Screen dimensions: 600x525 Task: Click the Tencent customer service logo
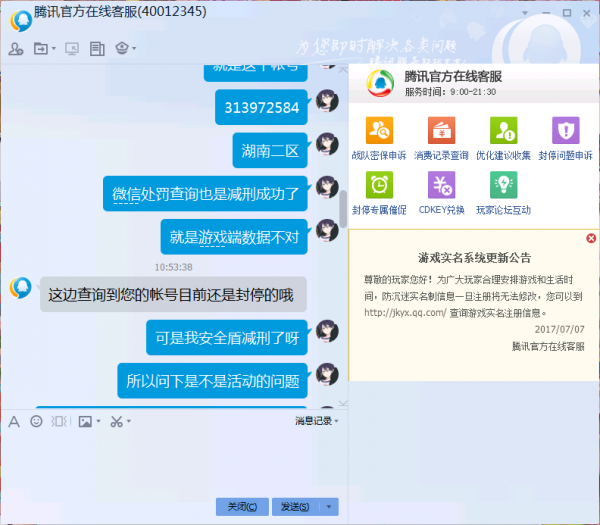(x=380, y=83)
